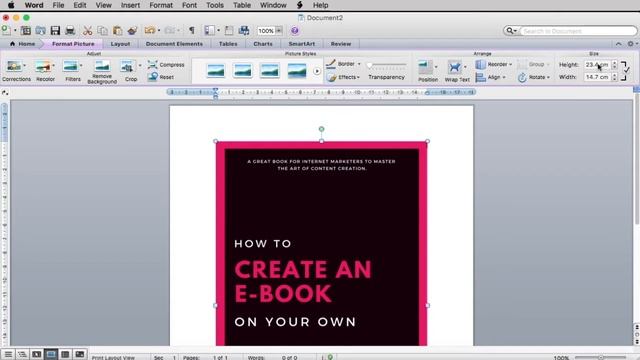Open the templates gallery icon
The width and height of the screenshot is (640, 360).
click(26, 30)
